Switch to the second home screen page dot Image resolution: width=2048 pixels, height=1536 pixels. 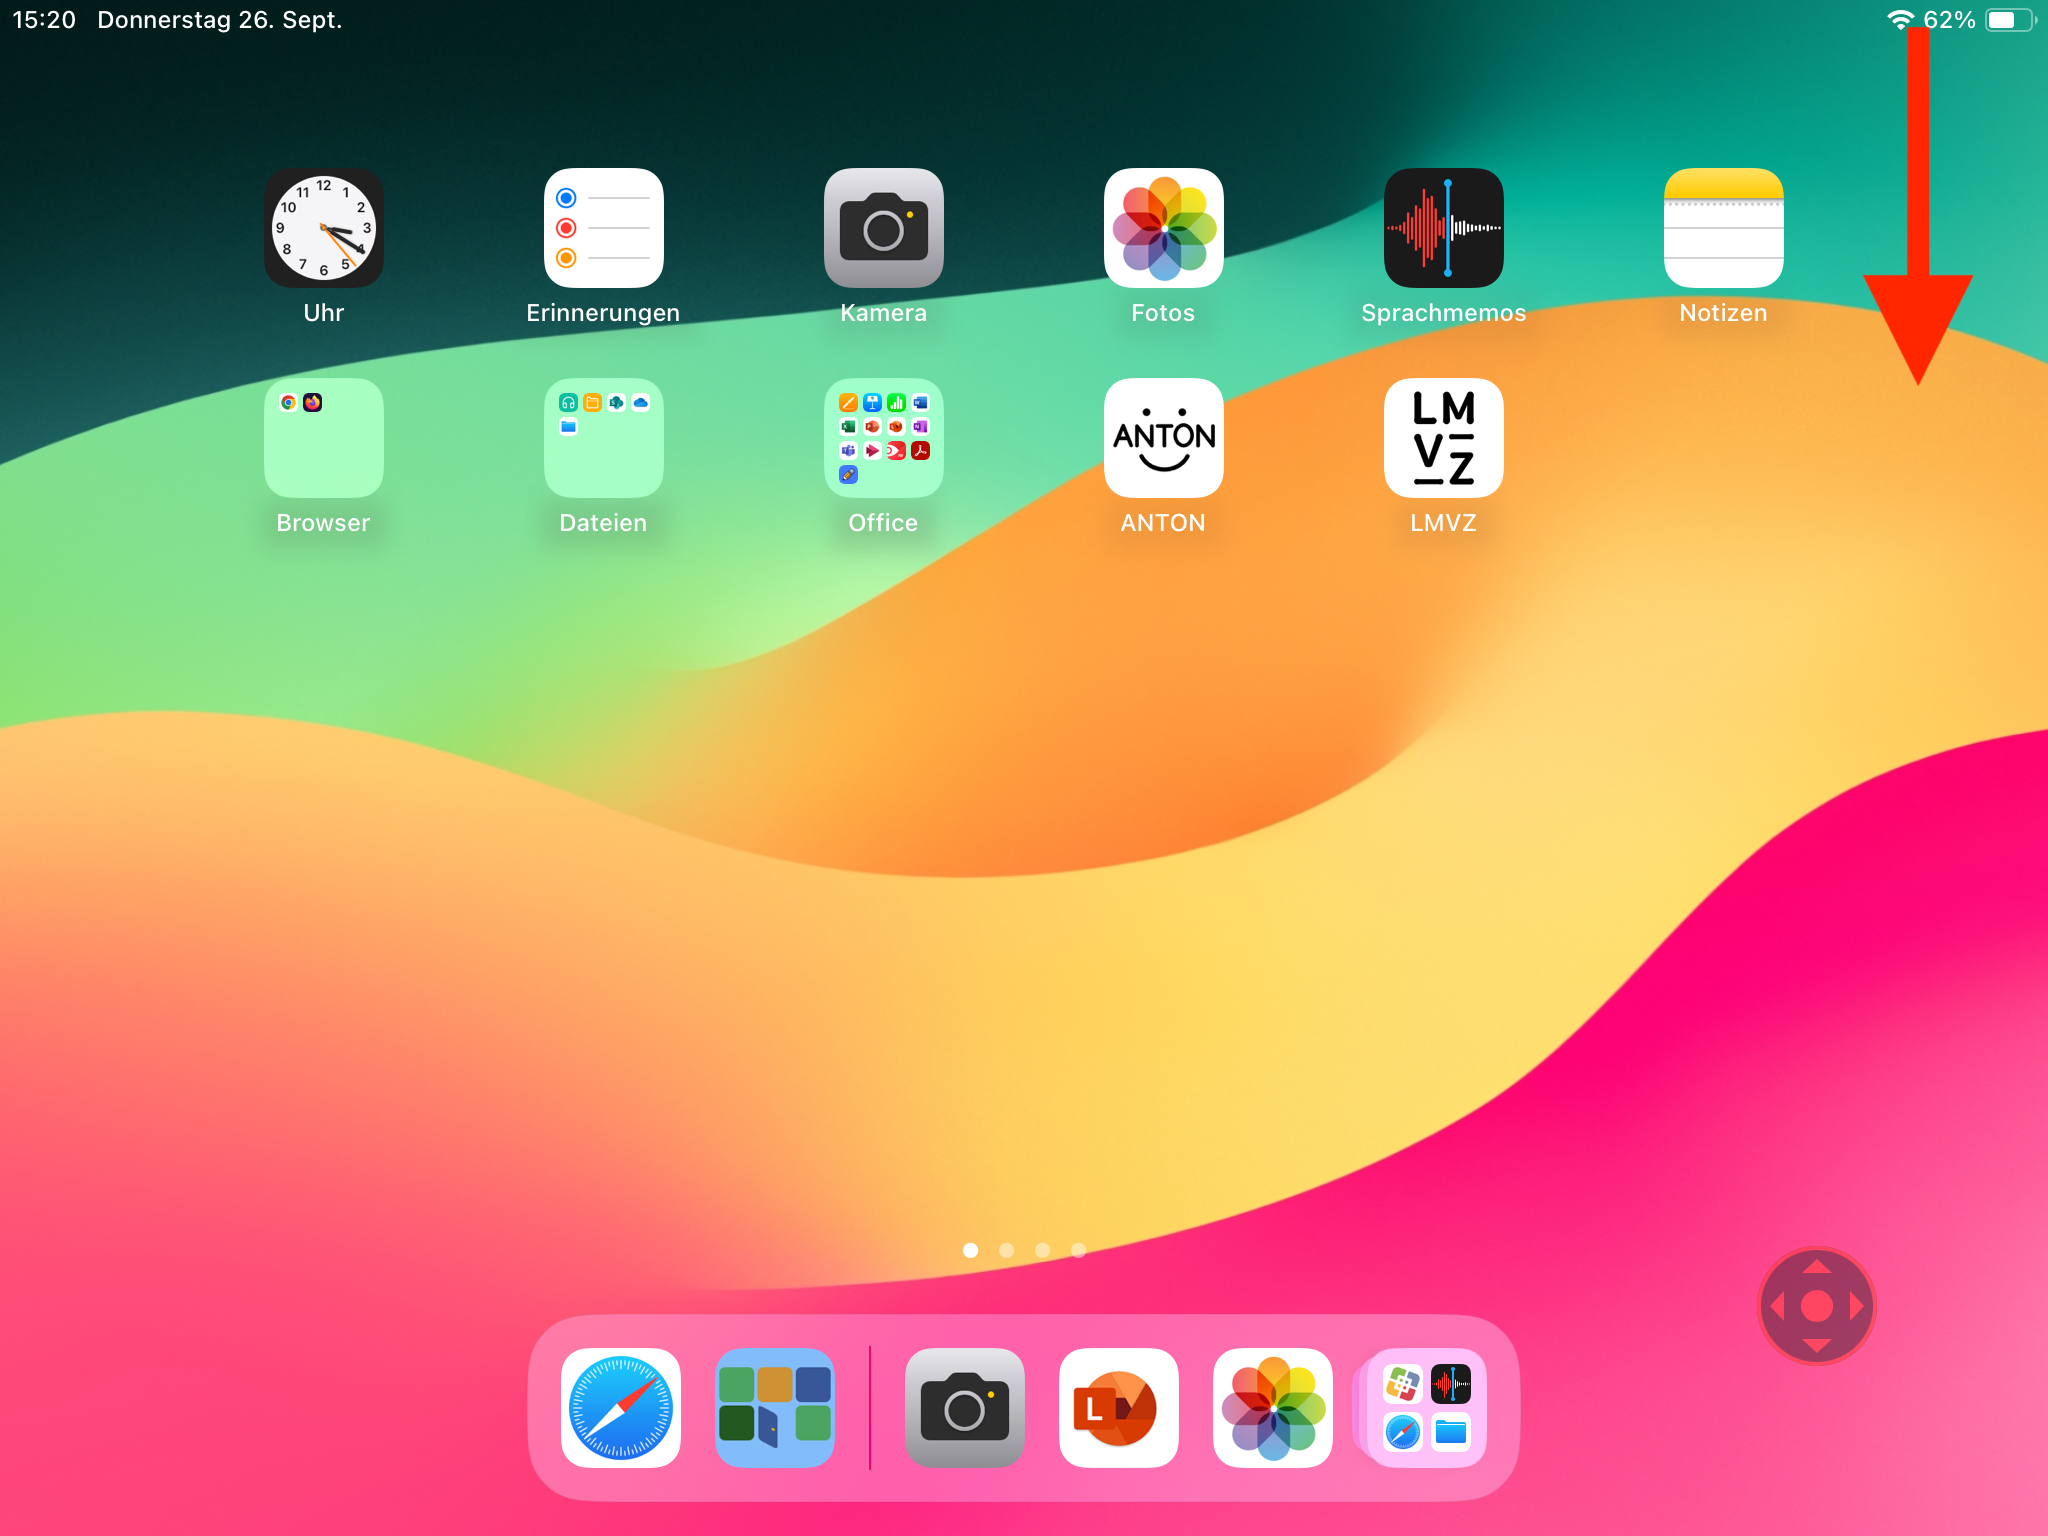(x=1006, y=1250)
